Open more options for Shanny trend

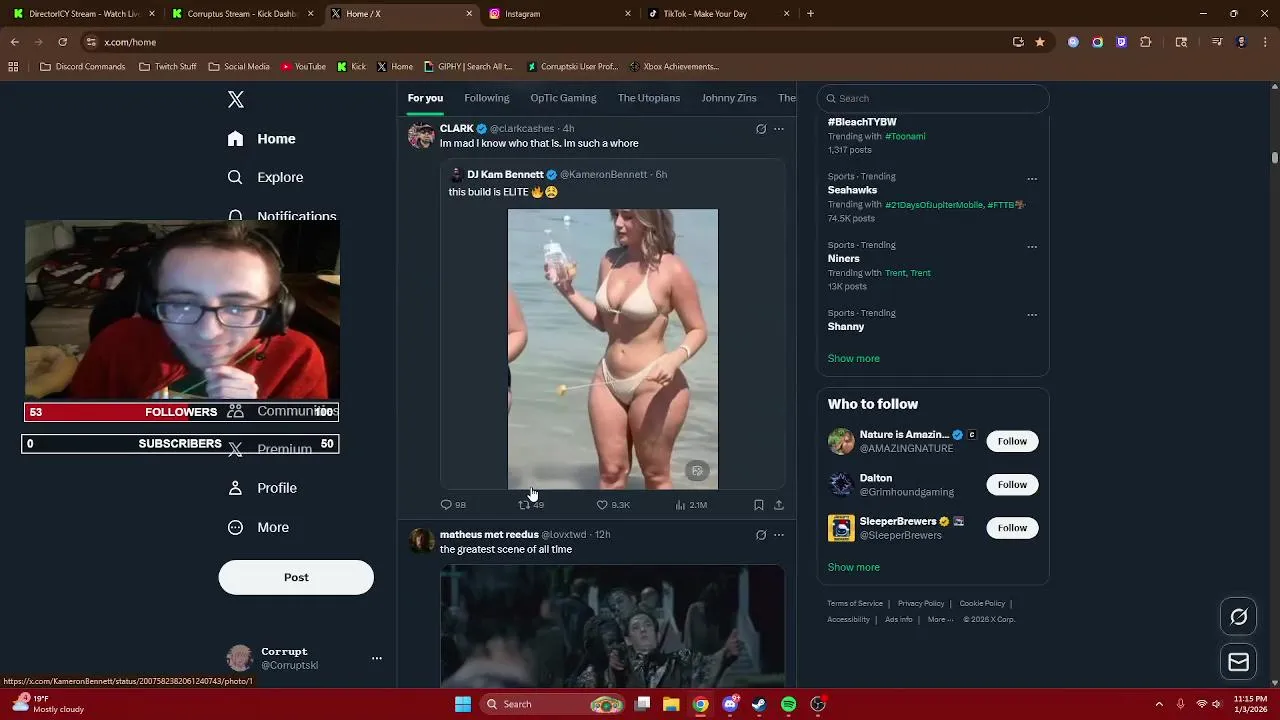click(1032, 315)
